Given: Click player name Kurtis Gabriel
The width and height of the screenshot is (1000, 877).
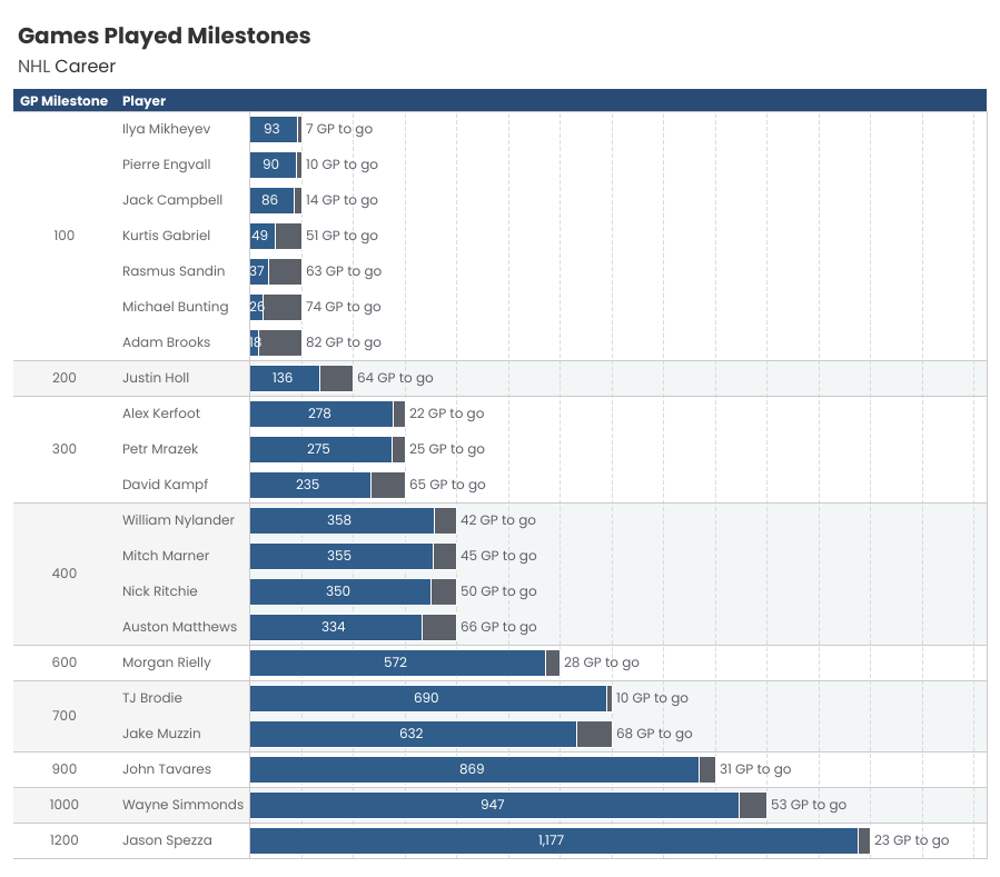Looking at the screenshot, I should pos(166,235).
